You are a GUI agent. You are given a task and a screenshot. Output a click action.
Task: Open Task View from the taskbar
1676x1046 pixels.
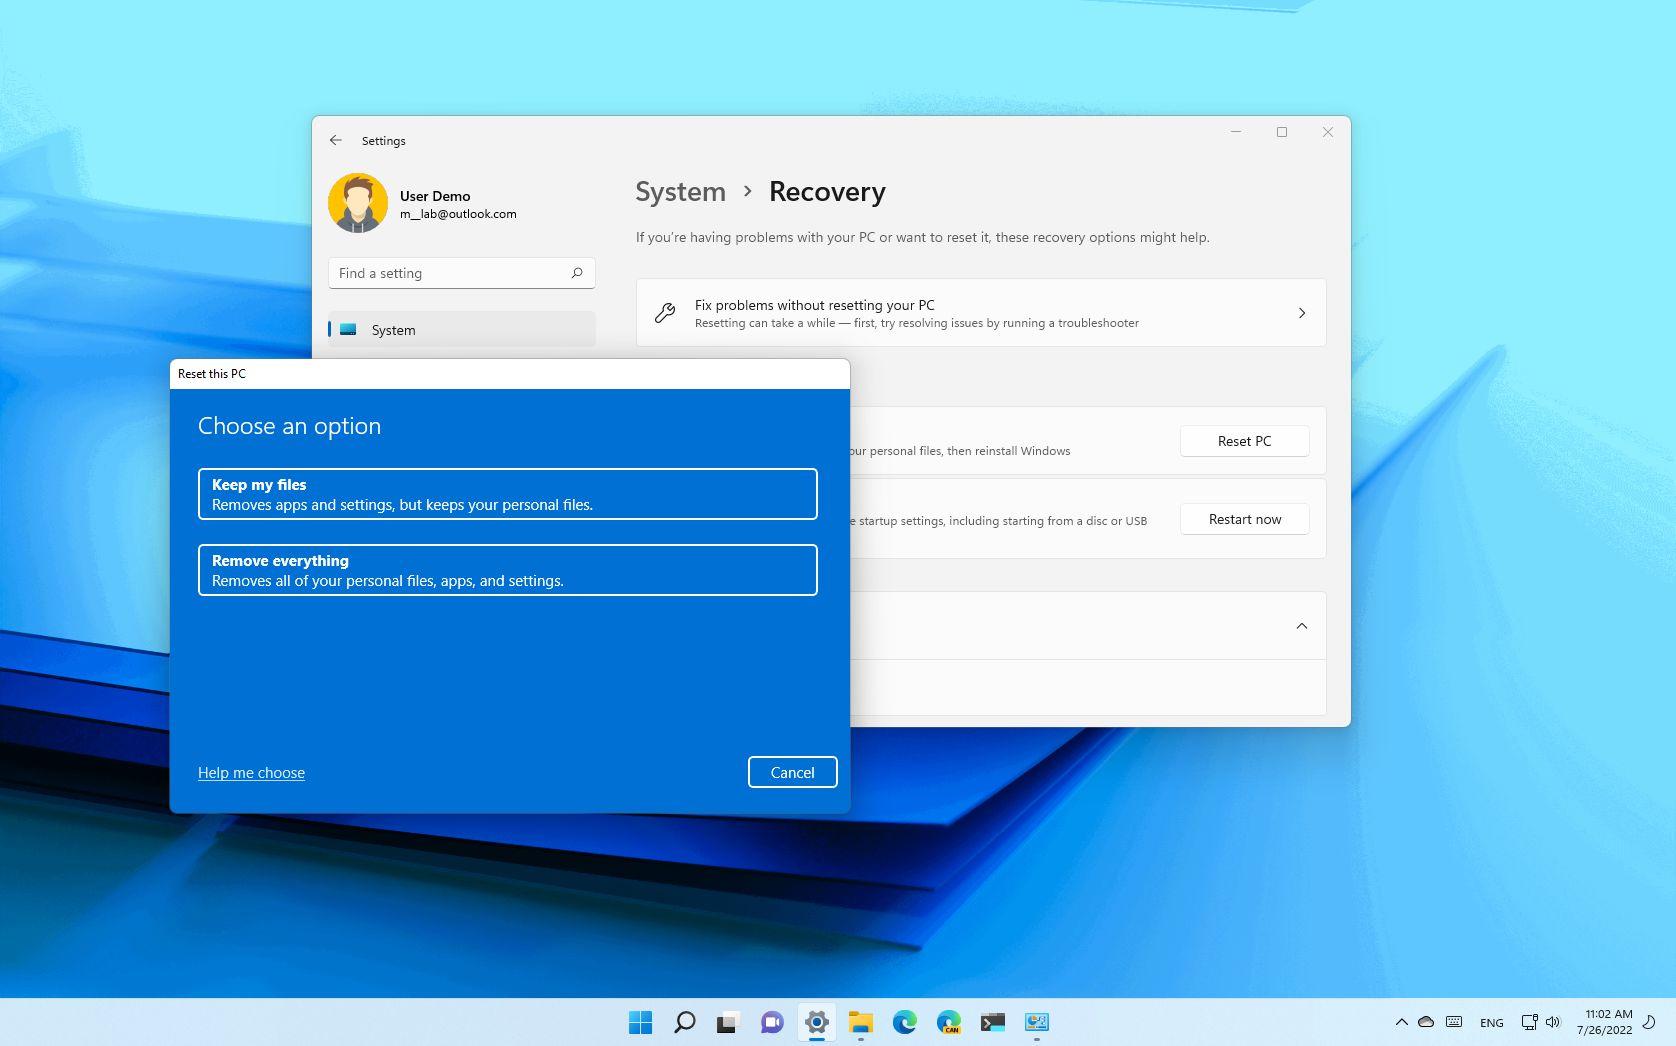(726, 1022)
